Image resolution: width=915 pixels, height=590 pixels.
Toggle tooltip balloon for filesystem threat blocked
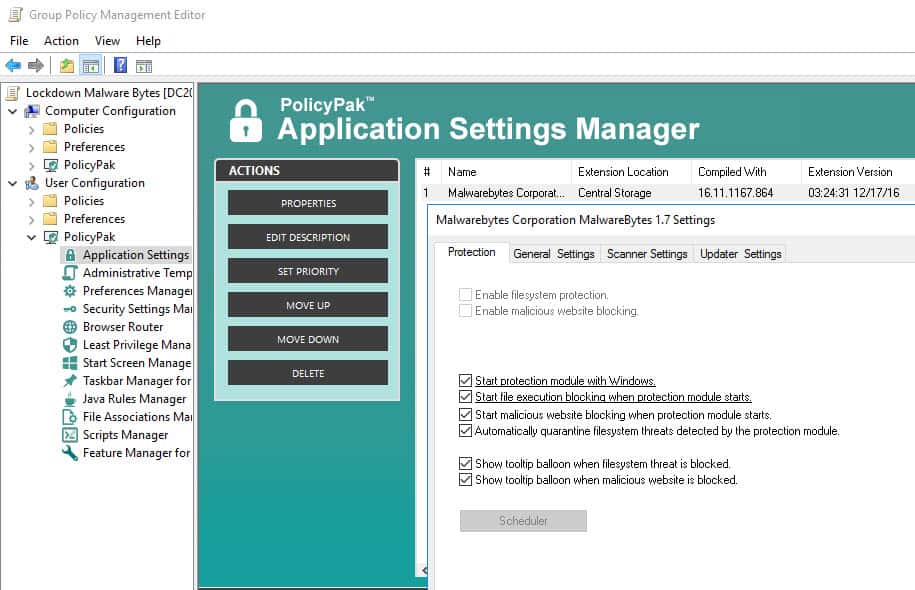pyautogui.click(x=465, y=463)
